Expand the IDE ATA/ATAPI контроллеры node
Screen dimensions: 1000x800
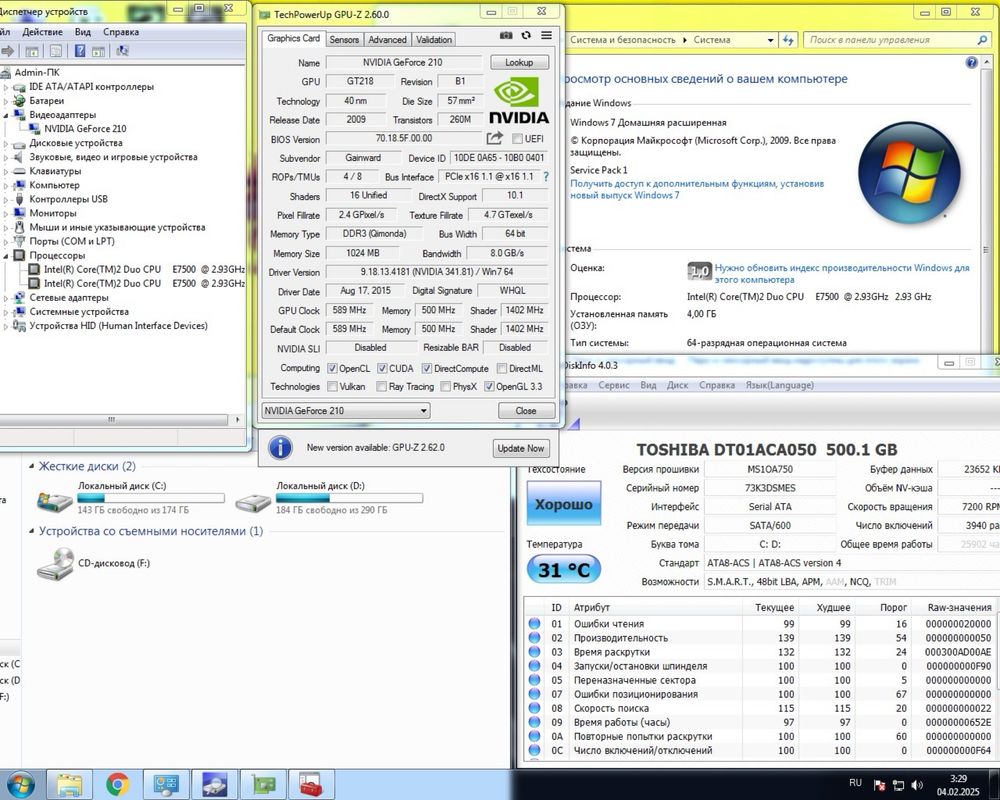6,87
